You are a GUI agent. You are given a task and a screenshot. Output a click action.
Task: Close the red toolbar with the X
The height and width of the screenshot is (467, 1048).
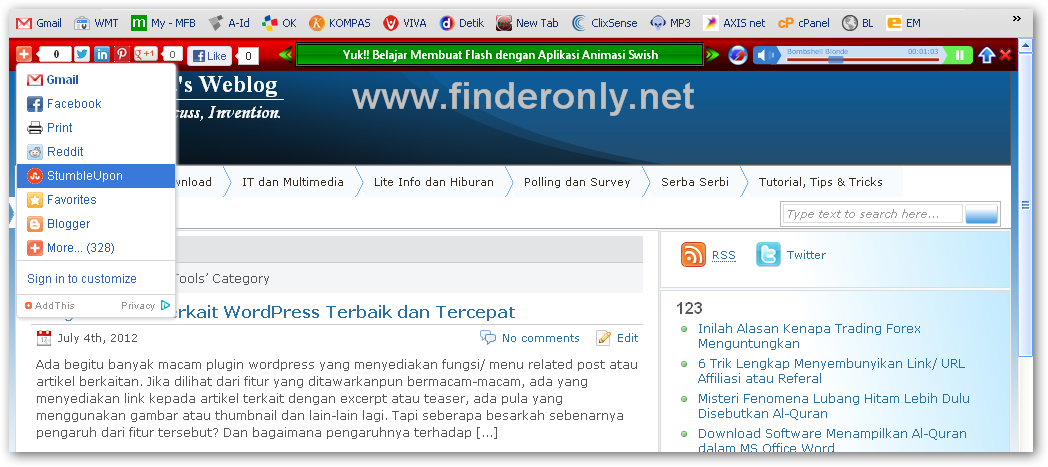click(1005, 55)
